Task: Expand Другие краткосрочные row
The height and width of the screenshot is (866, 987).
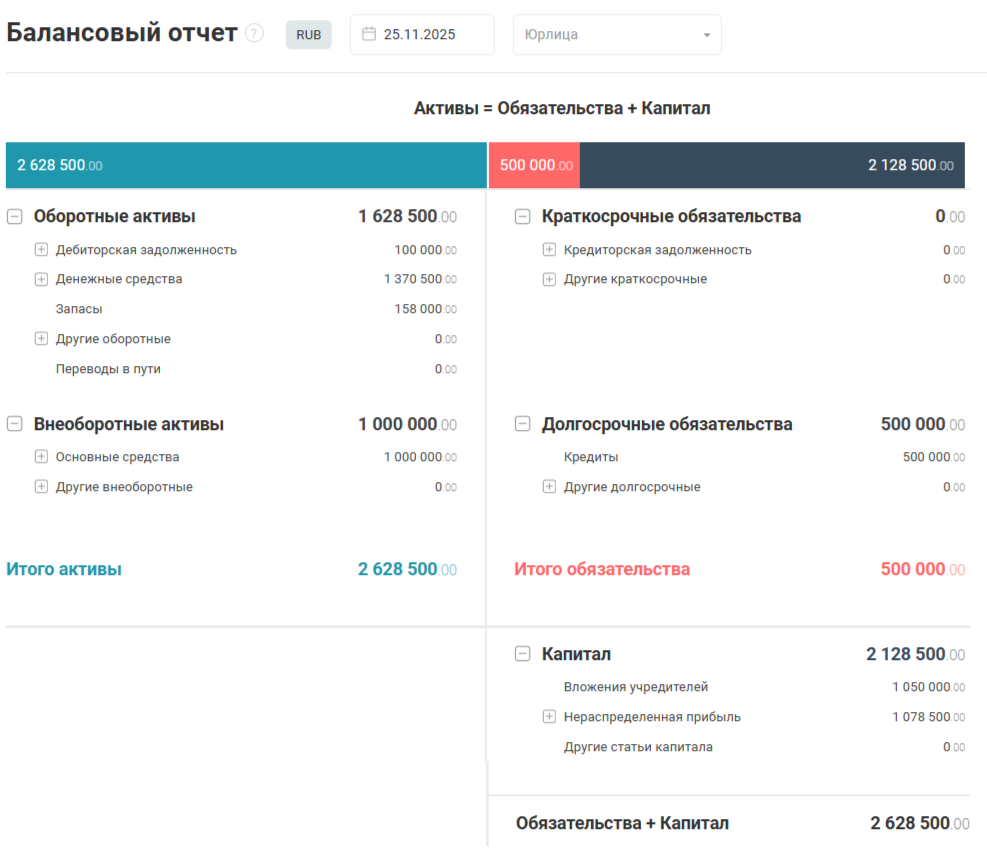Action: tap(549, 279)
